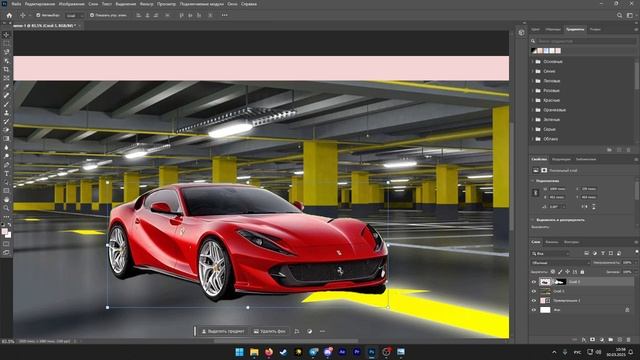Open the Фильтр menu
This screenshot has height=360, width=640.
tap(147, 4)
